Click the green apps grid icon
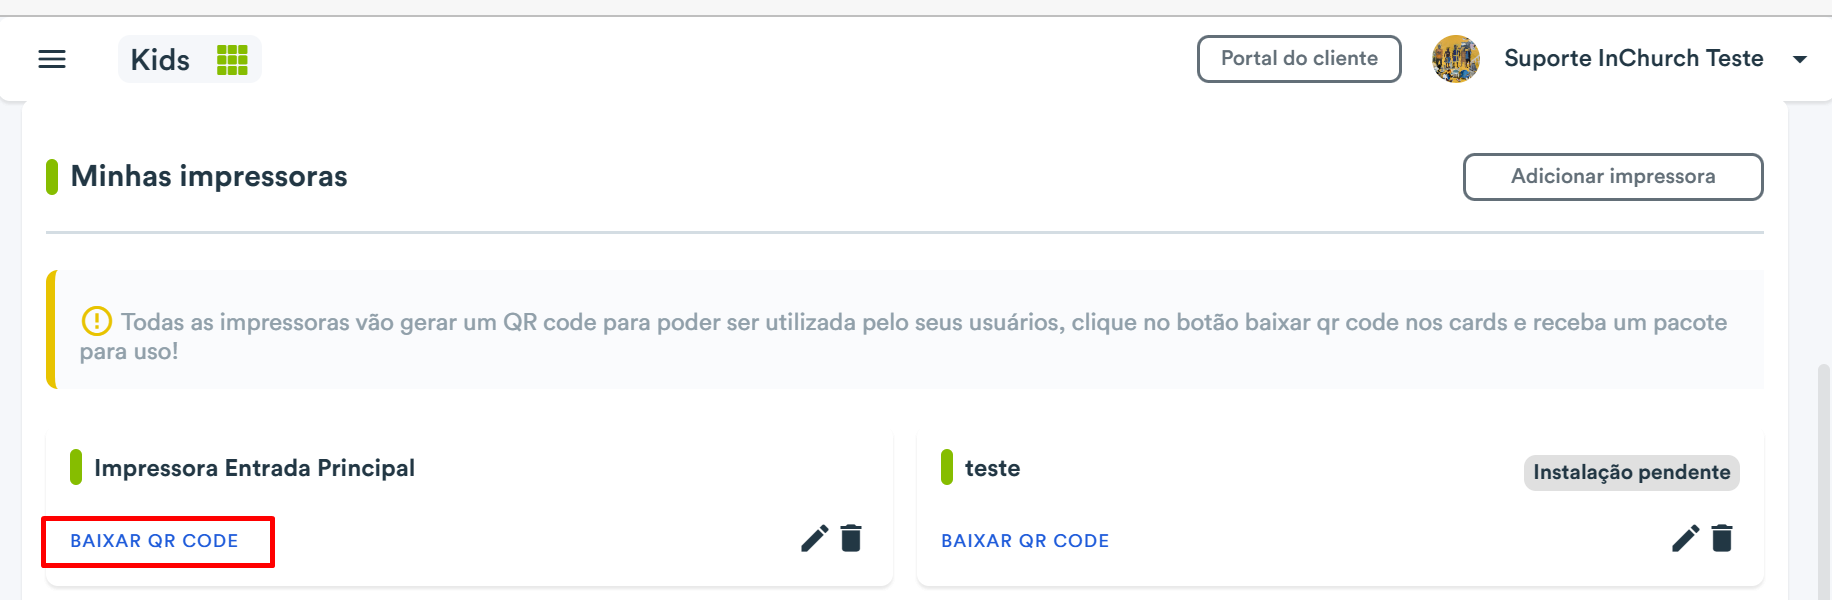This screenshot has width=1832, height=600. (x=232, y=60)
